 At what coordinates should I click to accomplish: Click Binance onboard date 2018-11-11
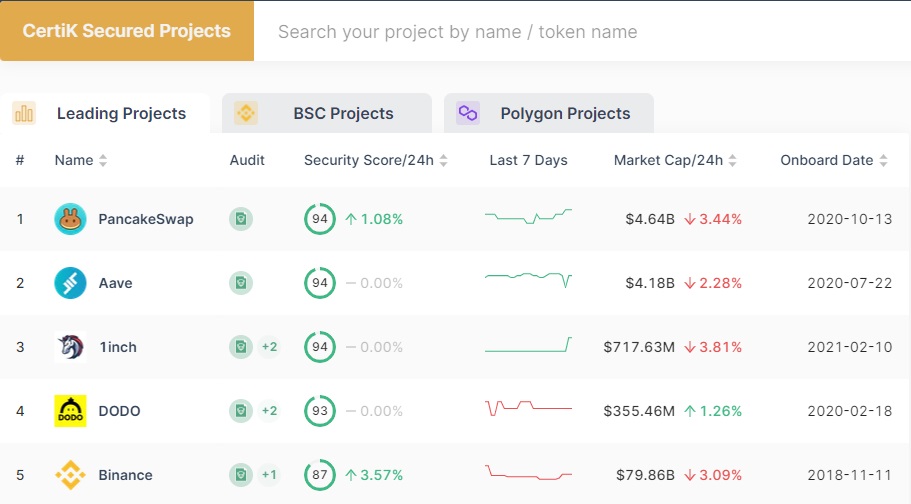tap(849, 475)
